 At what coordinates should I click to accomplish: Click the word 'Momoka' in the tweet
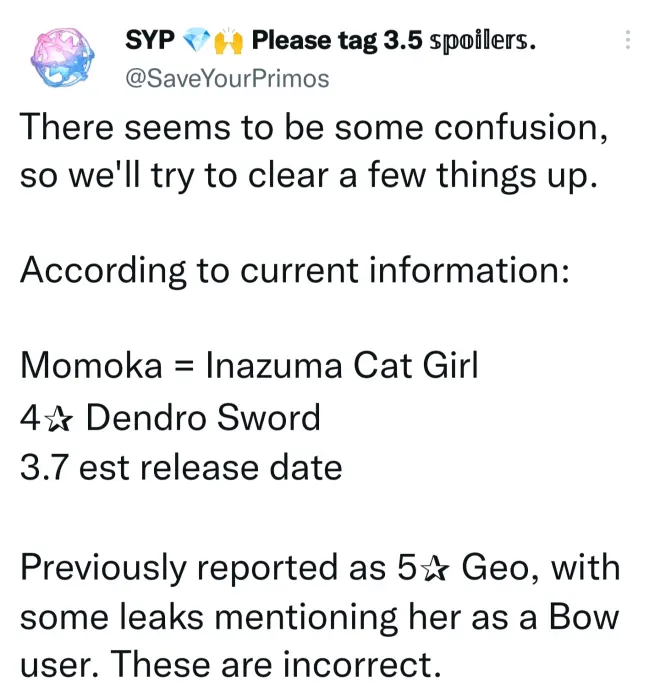pos(91,365)
